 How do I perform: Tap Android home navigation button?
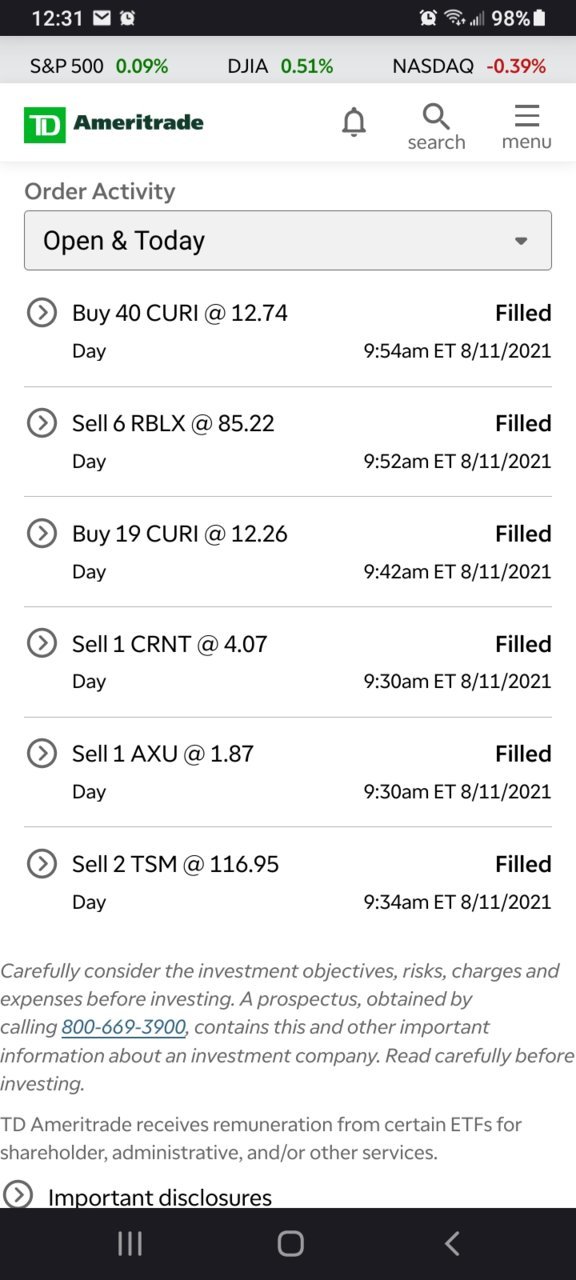coord(290,1243)
